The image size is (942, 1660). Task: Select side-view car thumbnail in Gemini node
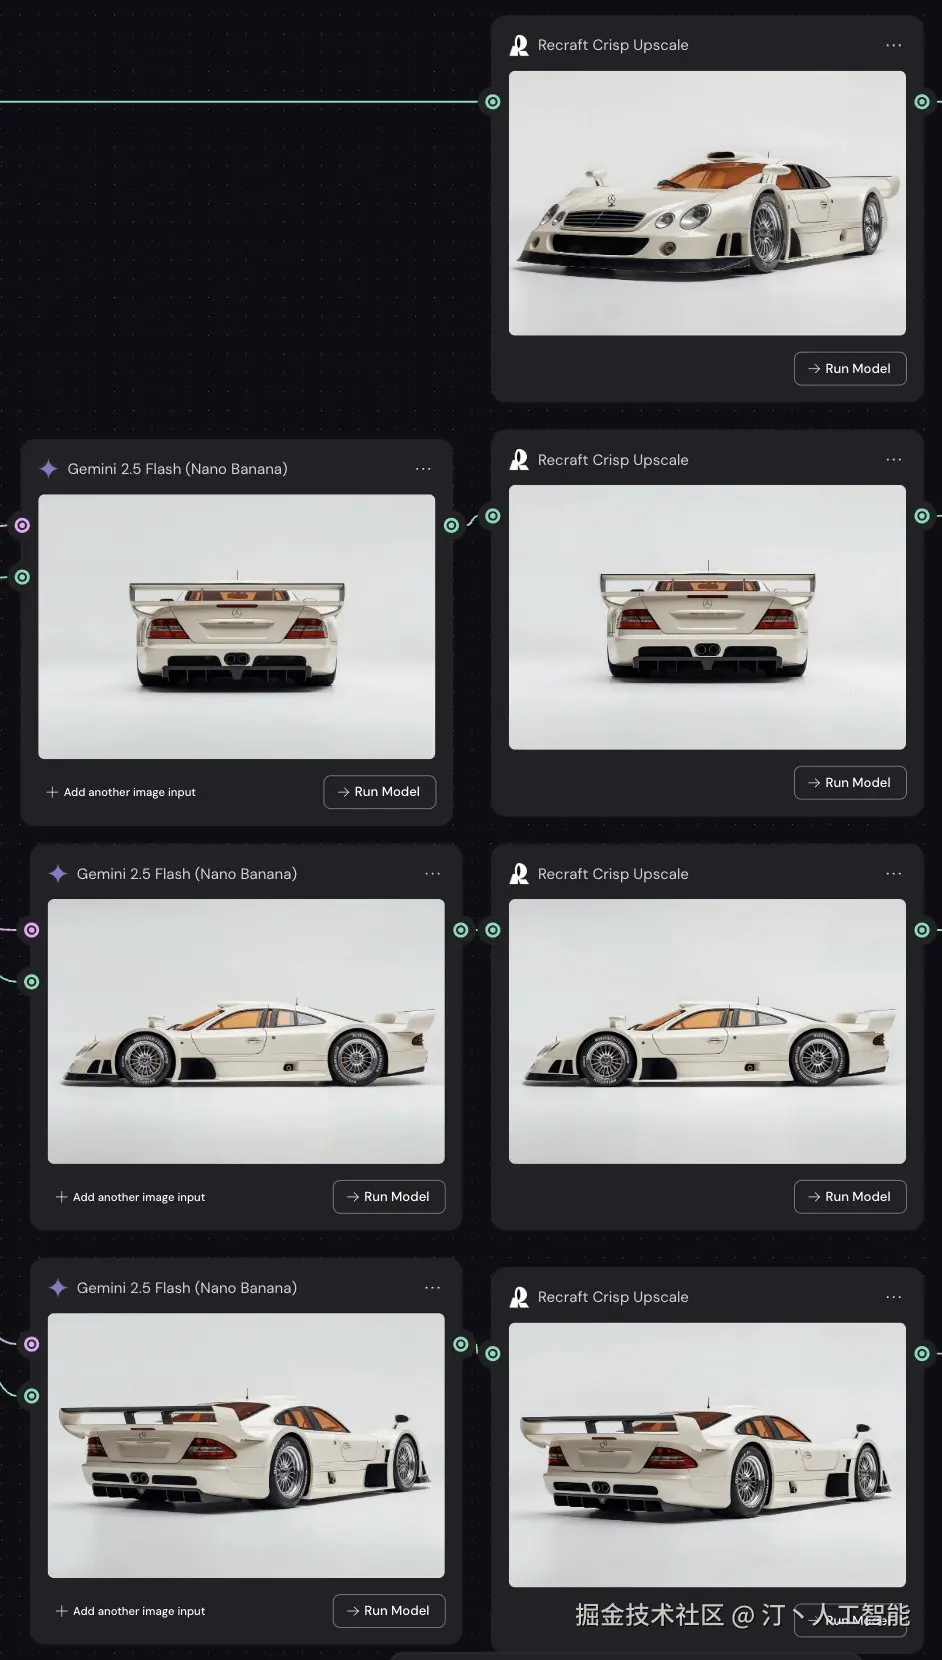click(246, 1031)
